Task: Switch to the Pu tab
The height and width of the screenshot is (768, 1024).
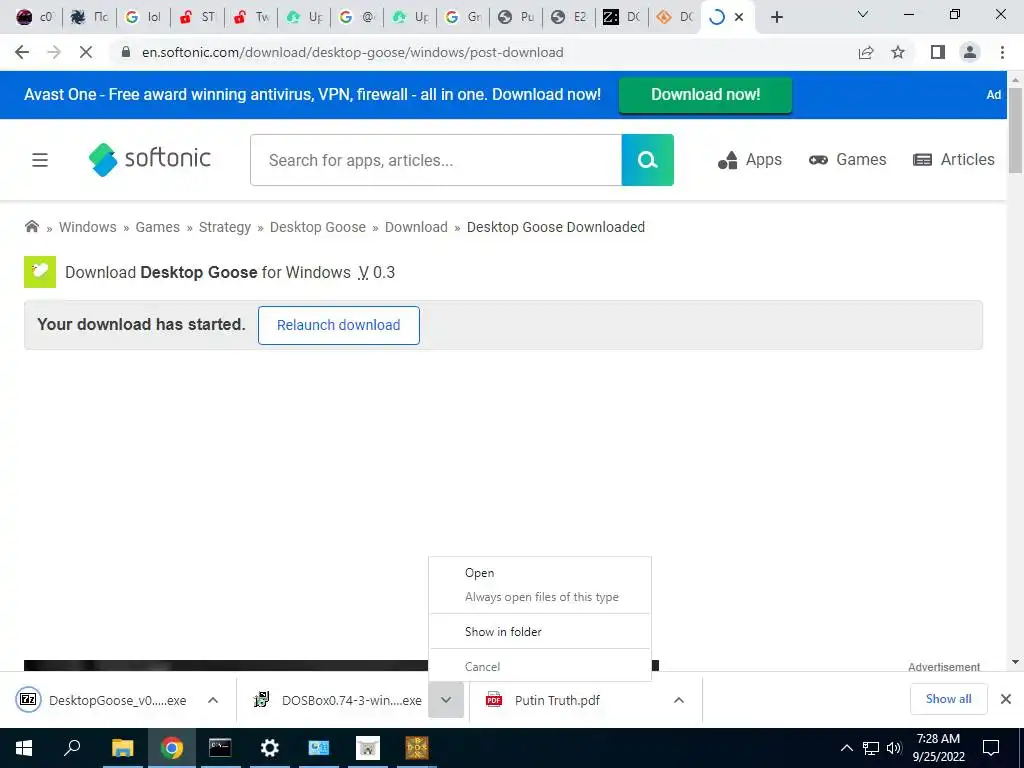Action: 515,17
